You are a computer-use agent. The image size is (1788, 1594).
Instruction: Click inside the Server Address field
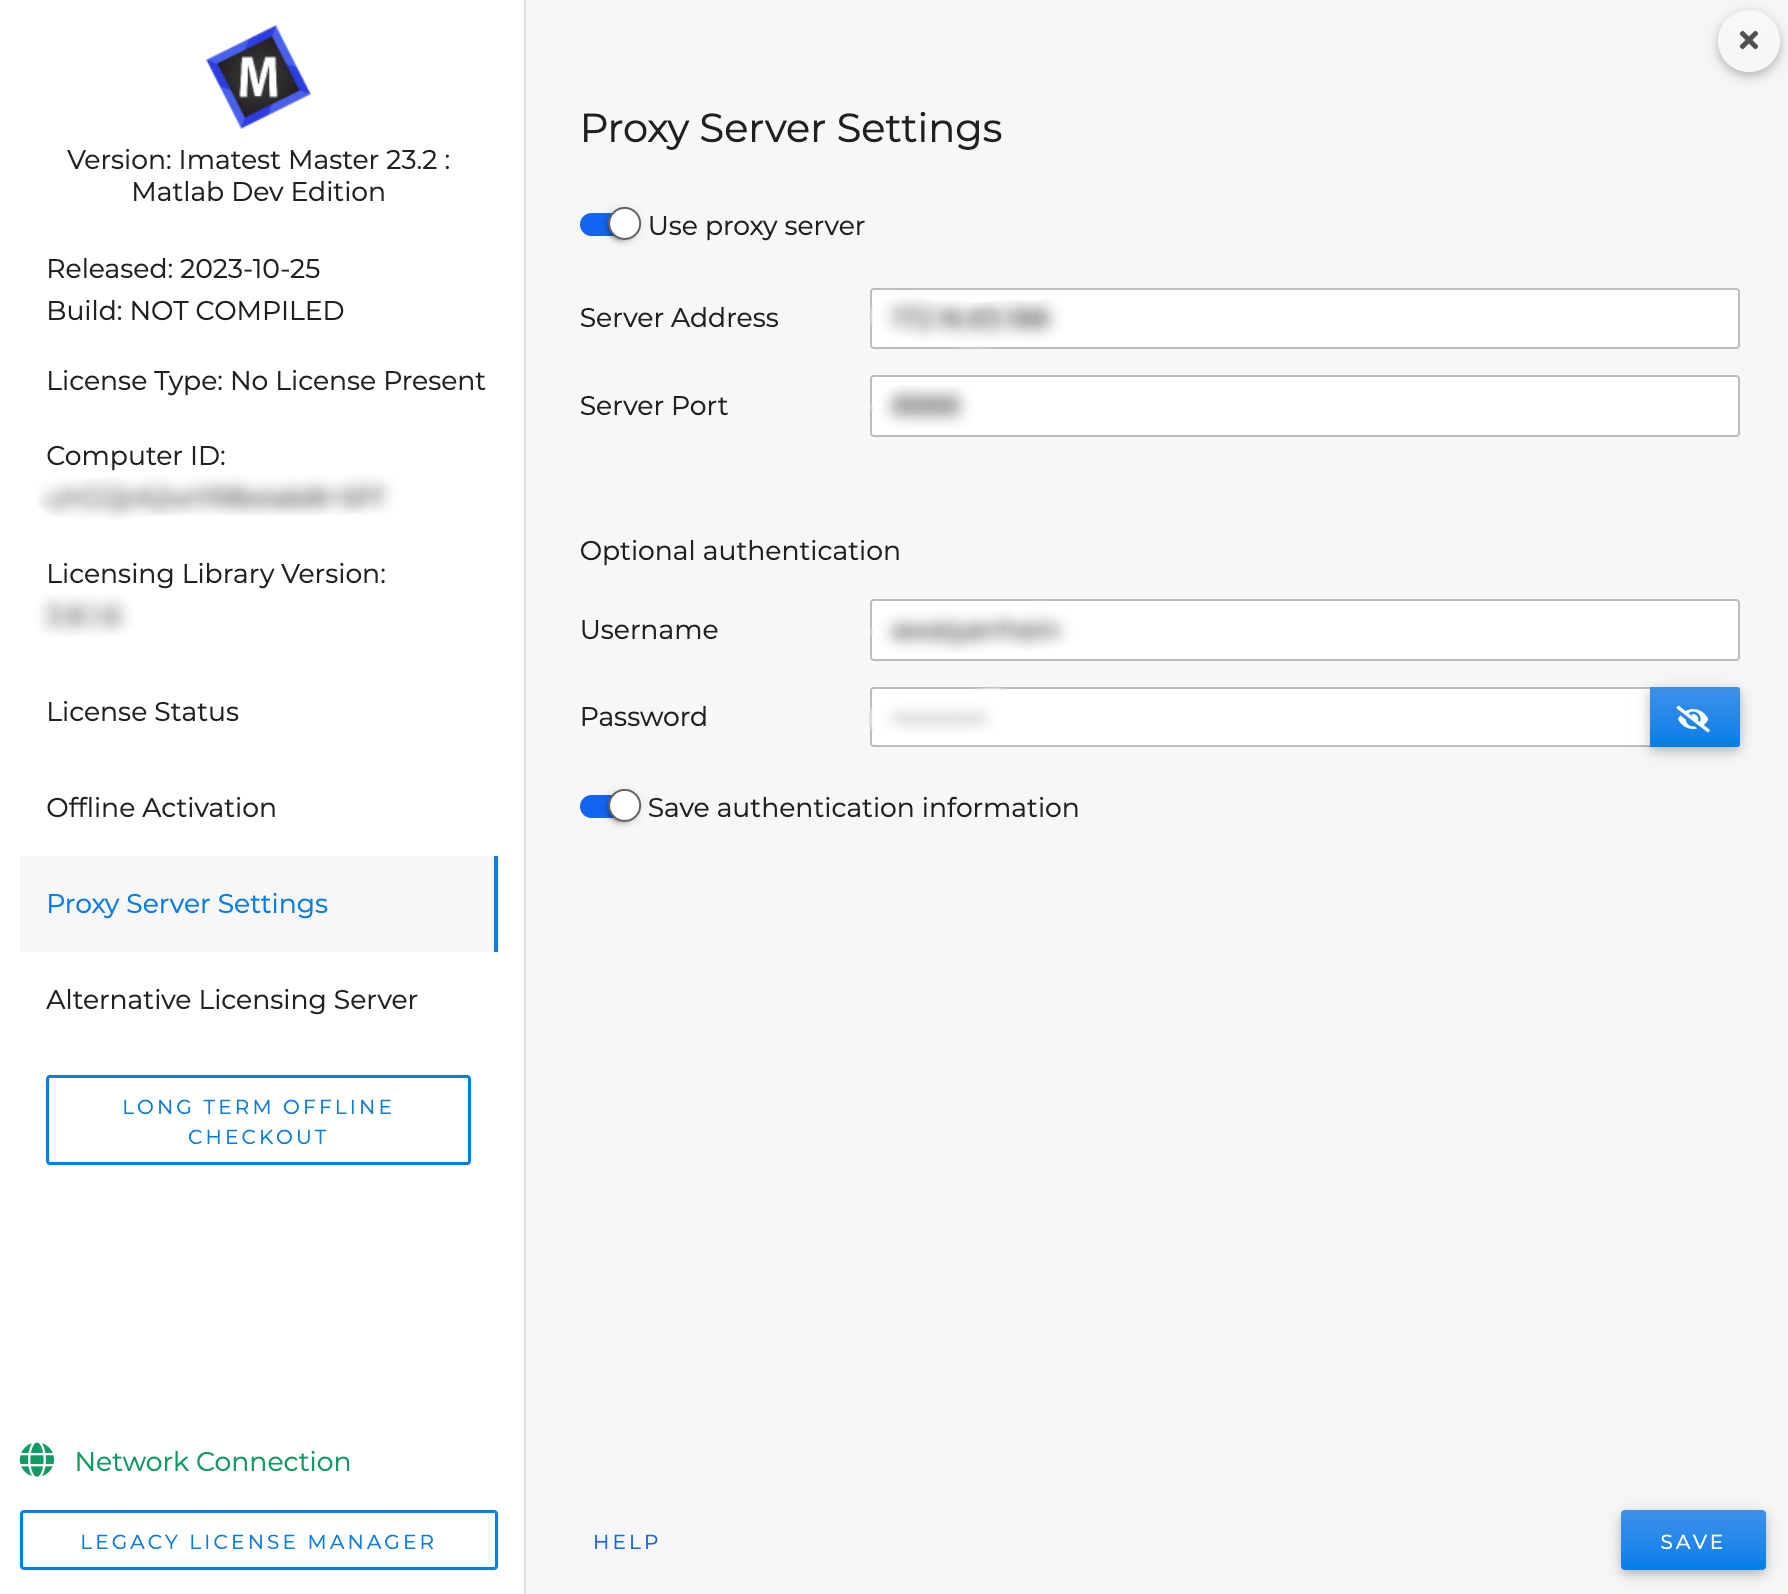[x=1300, y=318]
